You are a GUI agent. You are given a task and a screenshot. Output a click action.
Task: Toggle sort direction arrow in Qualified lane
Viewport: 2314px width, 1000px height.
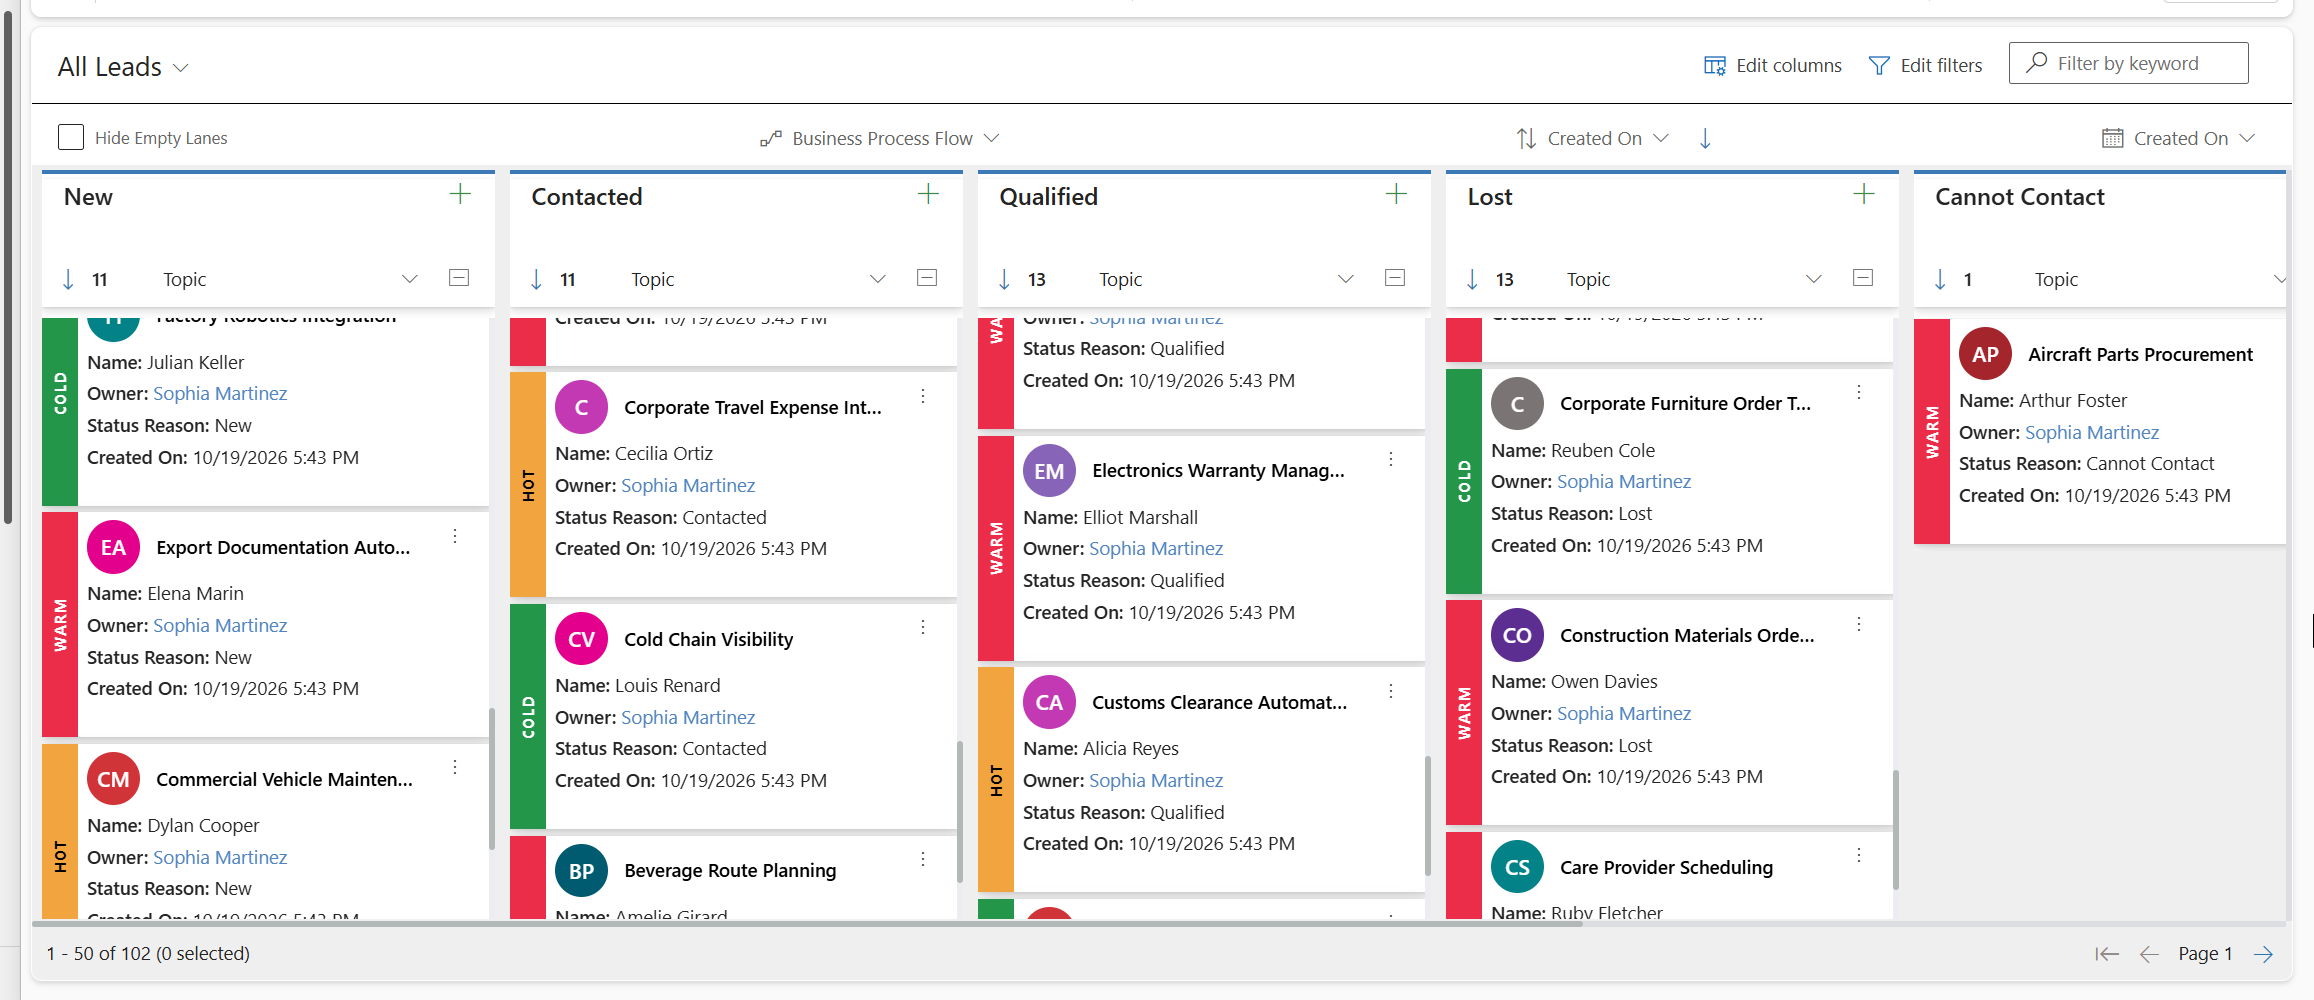pos(1004,279)
